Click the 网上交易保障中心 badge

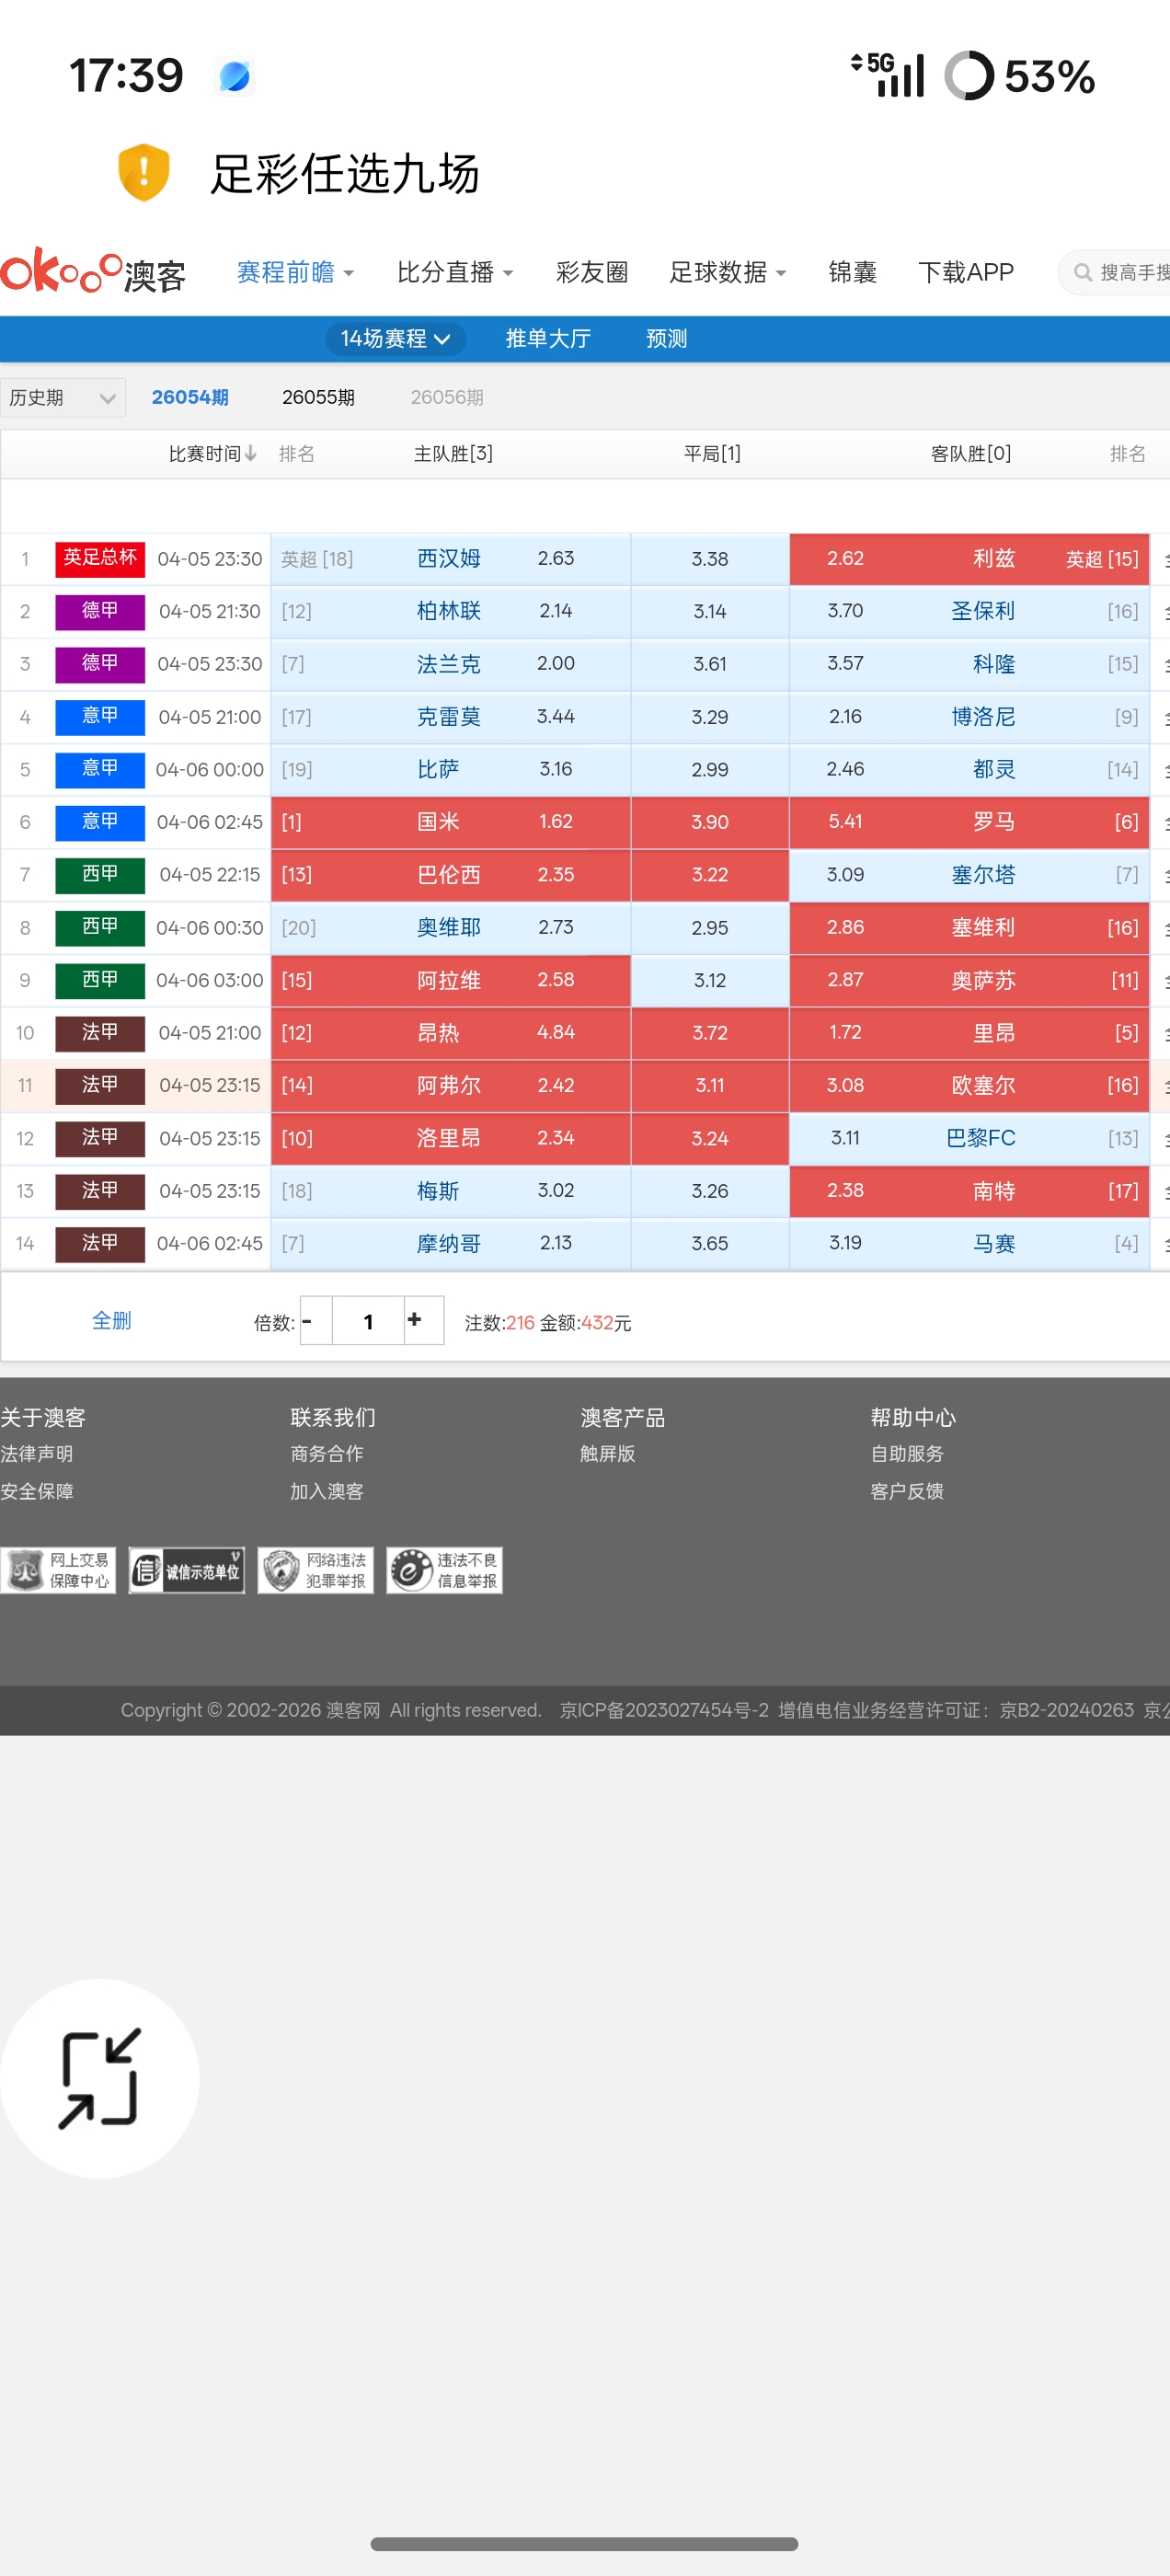pyautogui.click(x=58, y=1570)
